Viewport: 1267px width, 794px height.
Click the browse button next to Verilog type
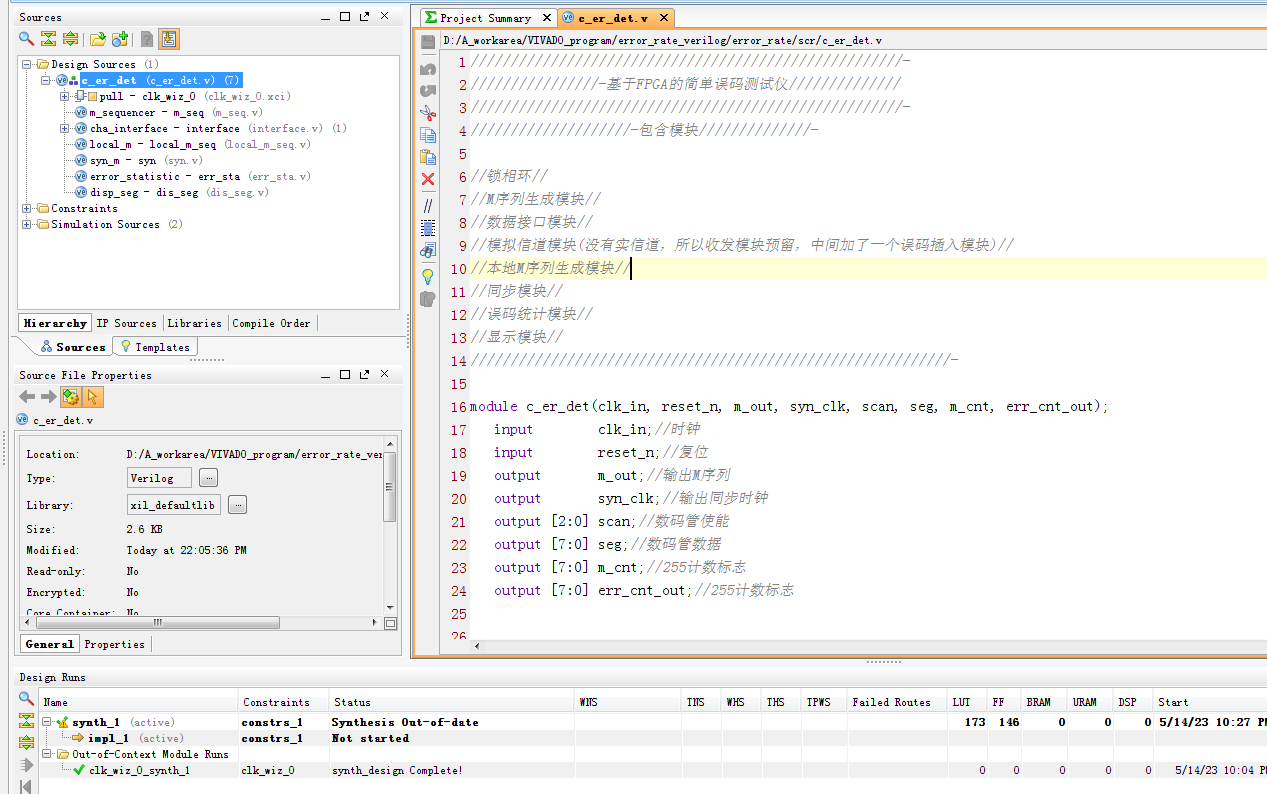[x=208, y=478]
